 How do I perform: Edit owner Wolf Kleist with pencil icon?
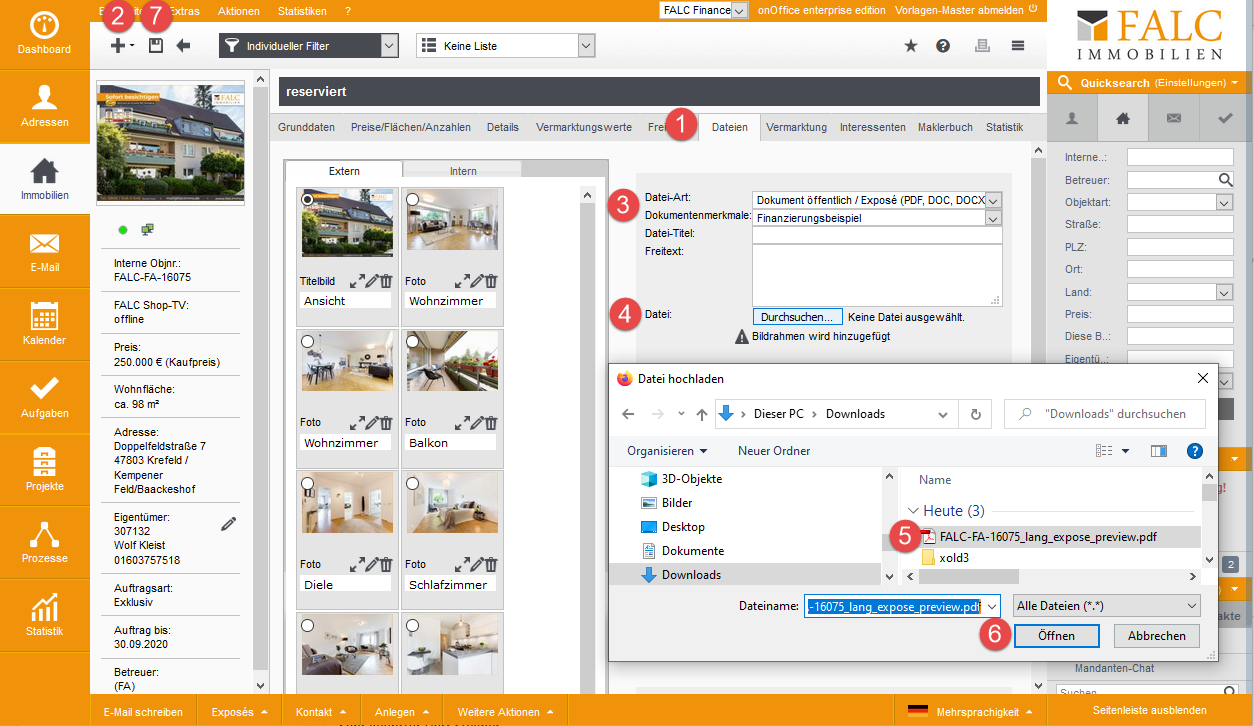coord(229,524)
